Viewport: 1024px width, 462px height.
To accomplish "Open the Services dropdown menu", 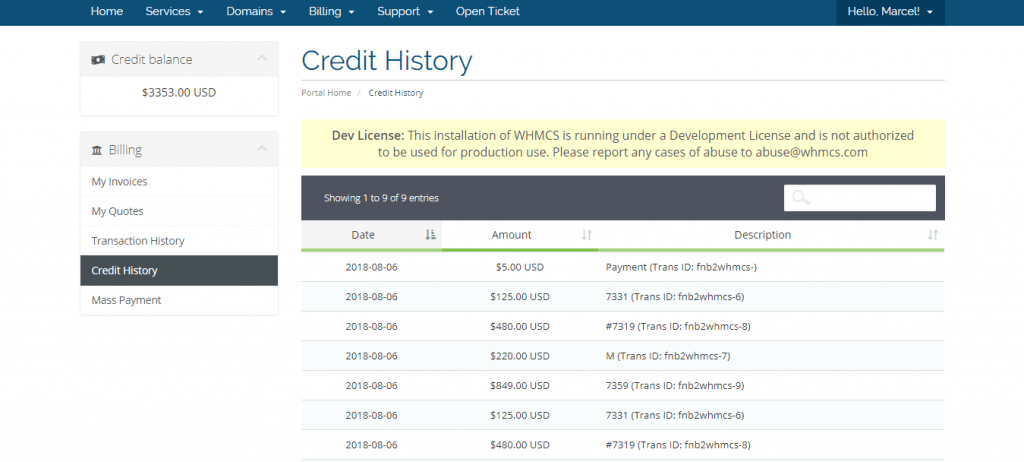I will coord(174,12).
